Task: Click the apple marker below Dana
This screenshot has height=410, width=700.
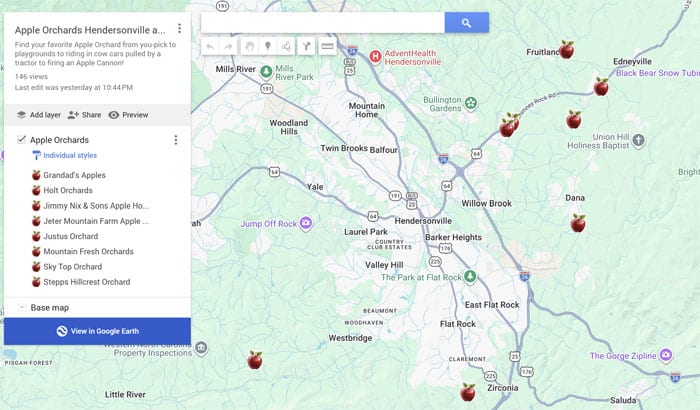Action: (x=578, y=223)
